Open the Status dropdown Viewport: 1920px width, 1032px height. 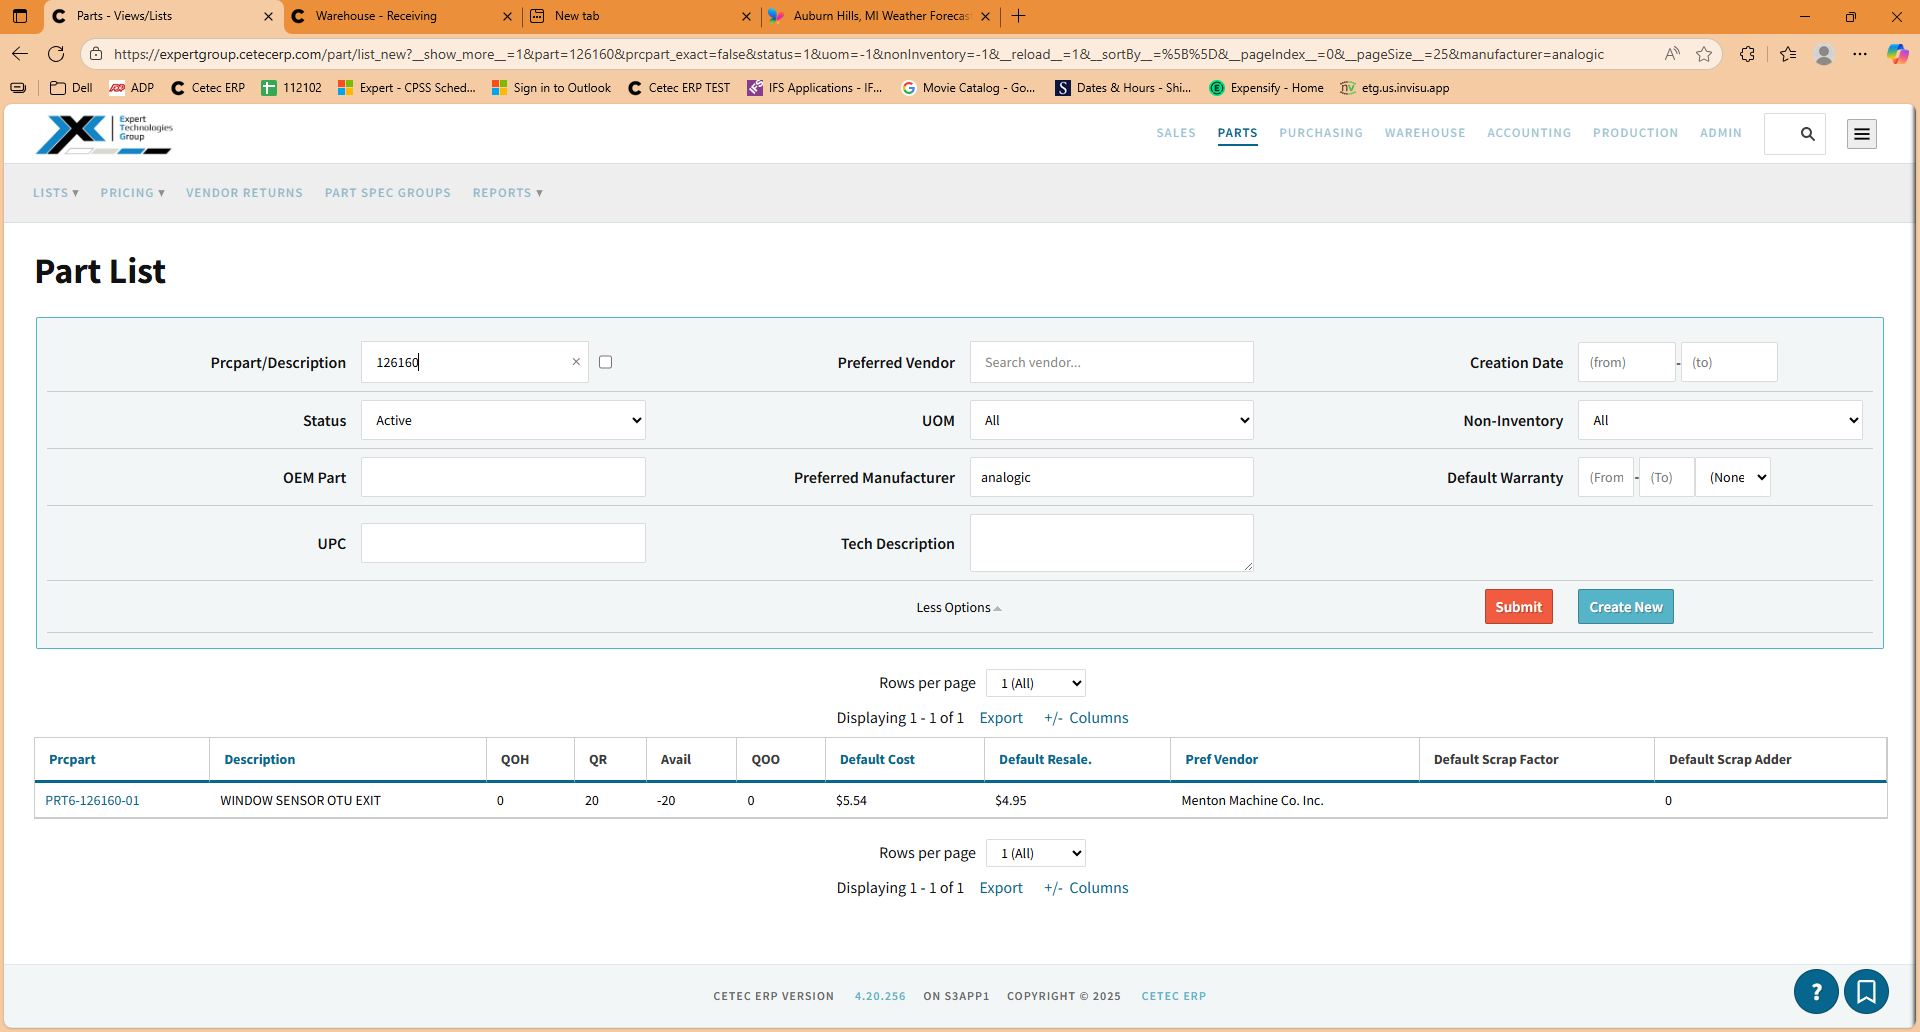coord(503,421)
